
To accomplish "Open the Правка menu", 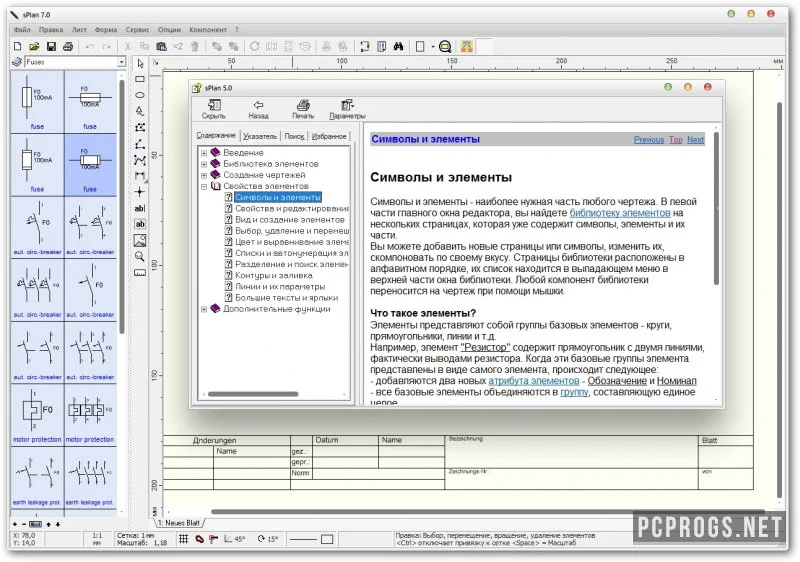I will coord(51,30).
